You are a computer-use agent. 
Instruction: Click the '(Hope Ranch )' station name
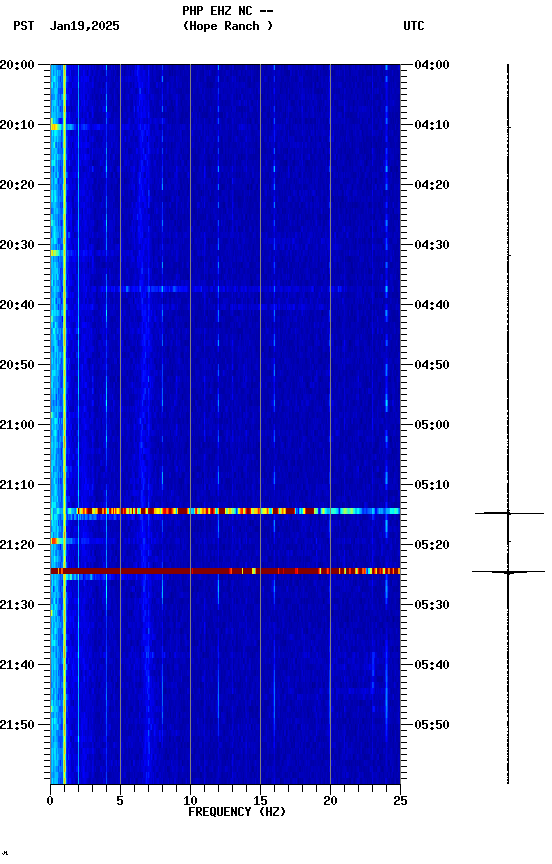228,25
